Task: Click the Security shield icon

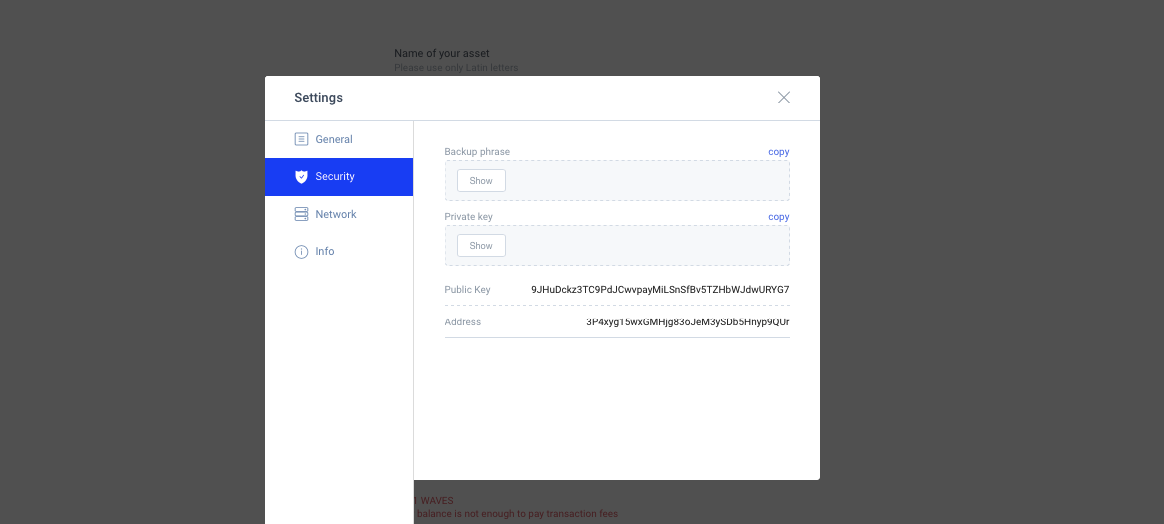Action: [301, 177]
